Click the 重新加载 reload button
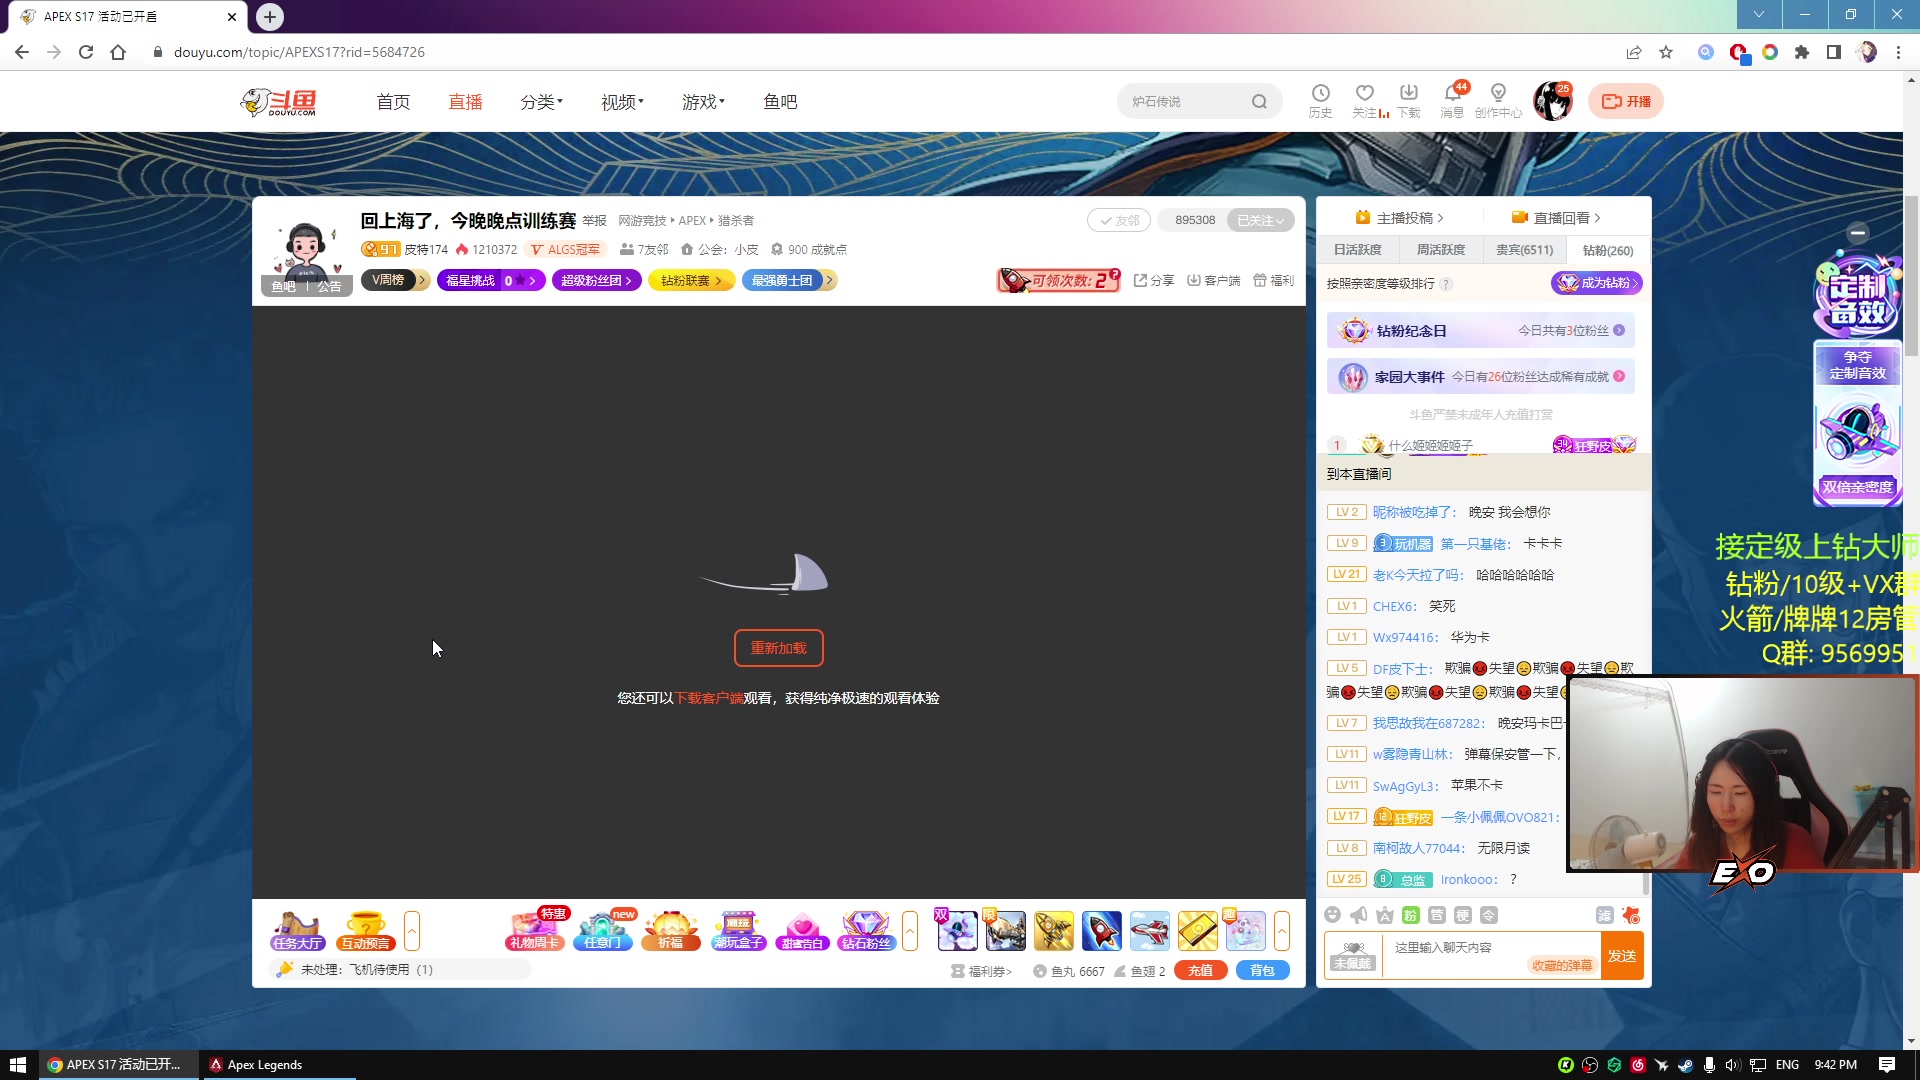 [778, 648]
